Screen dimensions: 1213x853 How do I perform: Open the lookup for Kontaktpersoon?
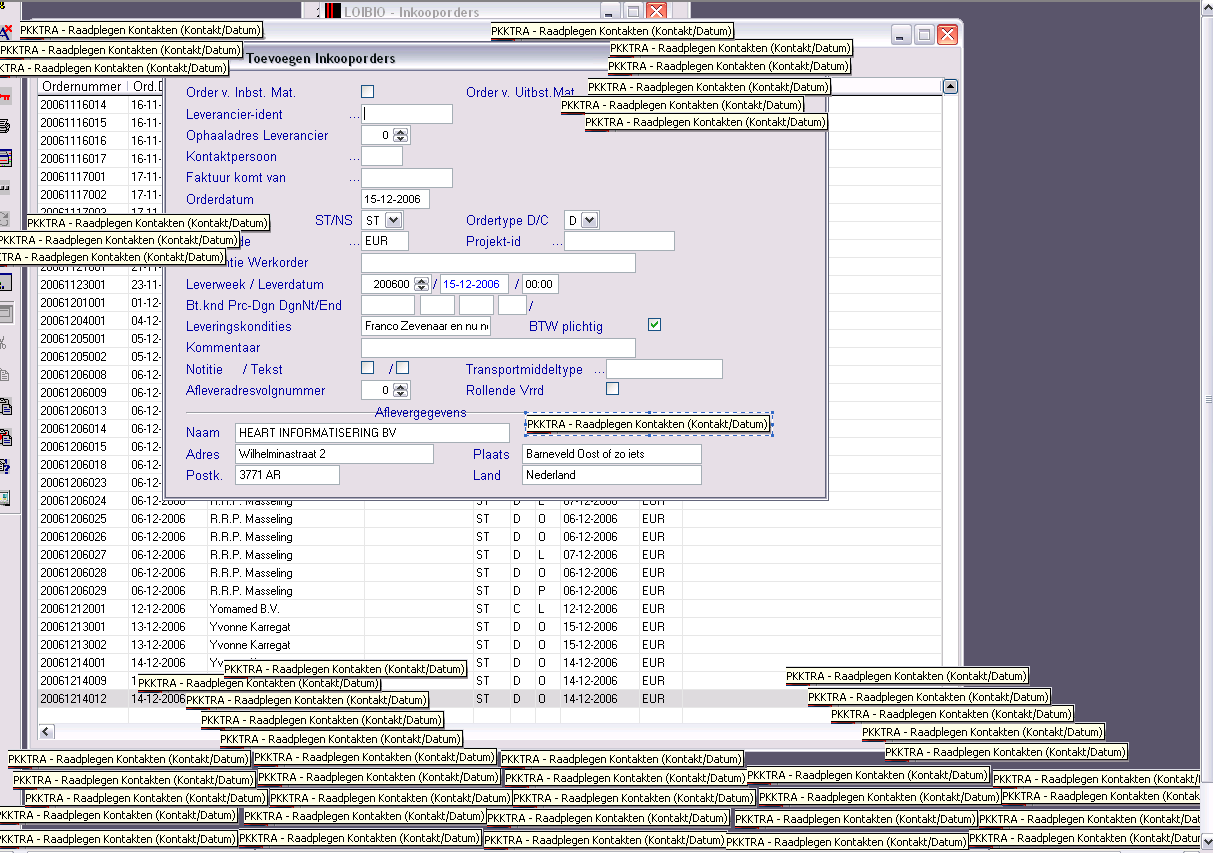(x=354, y=157)
